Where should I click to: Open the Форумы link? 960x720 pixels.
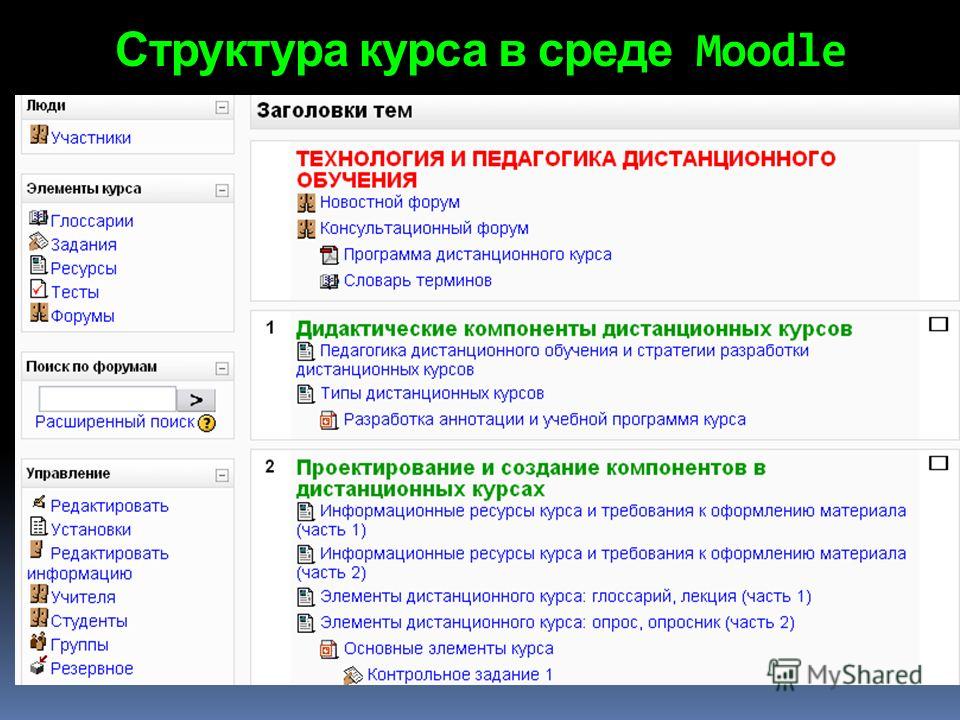pos(82,317)
